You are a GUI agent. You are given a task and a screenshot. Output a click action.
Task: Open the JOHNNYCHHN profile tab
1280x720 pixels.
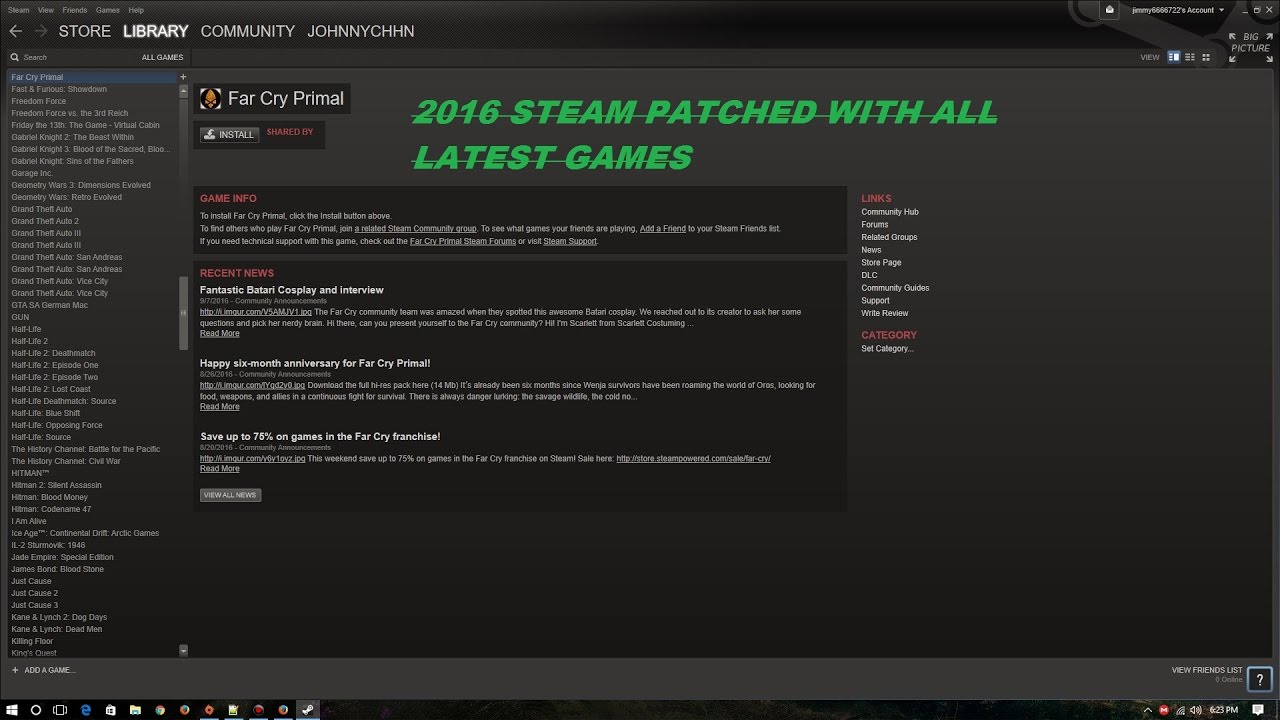tap(361, 31)
